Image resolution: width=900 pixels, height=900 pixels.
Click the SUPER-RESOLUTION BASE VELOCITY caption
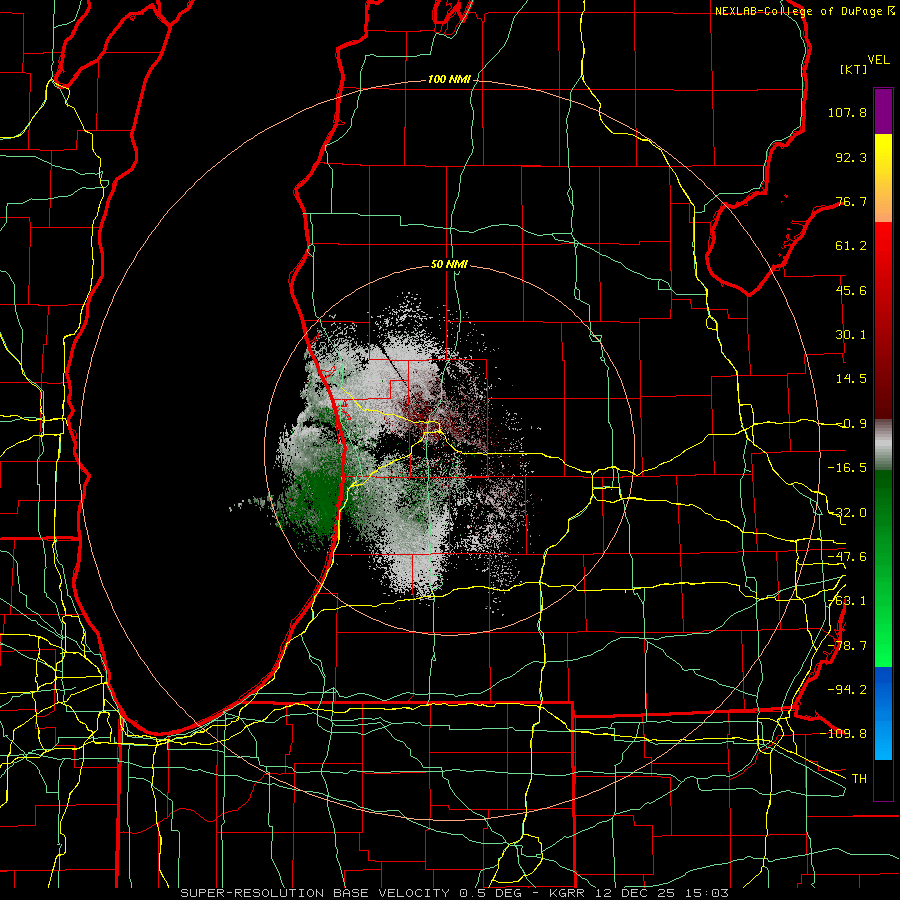(315, 893)
